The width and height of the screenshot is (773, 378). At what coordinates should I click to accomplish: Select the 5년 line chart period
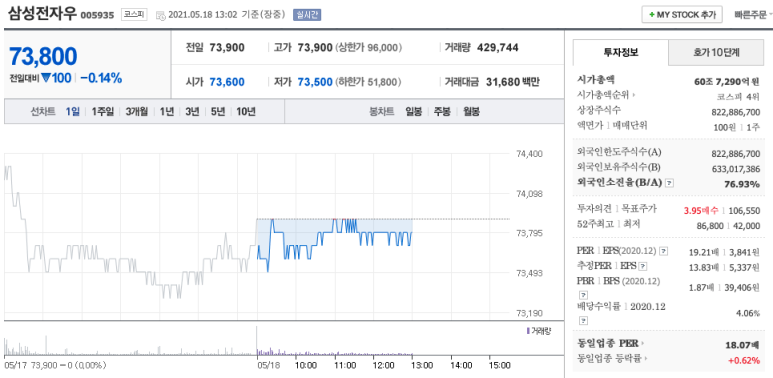(217, 111)
